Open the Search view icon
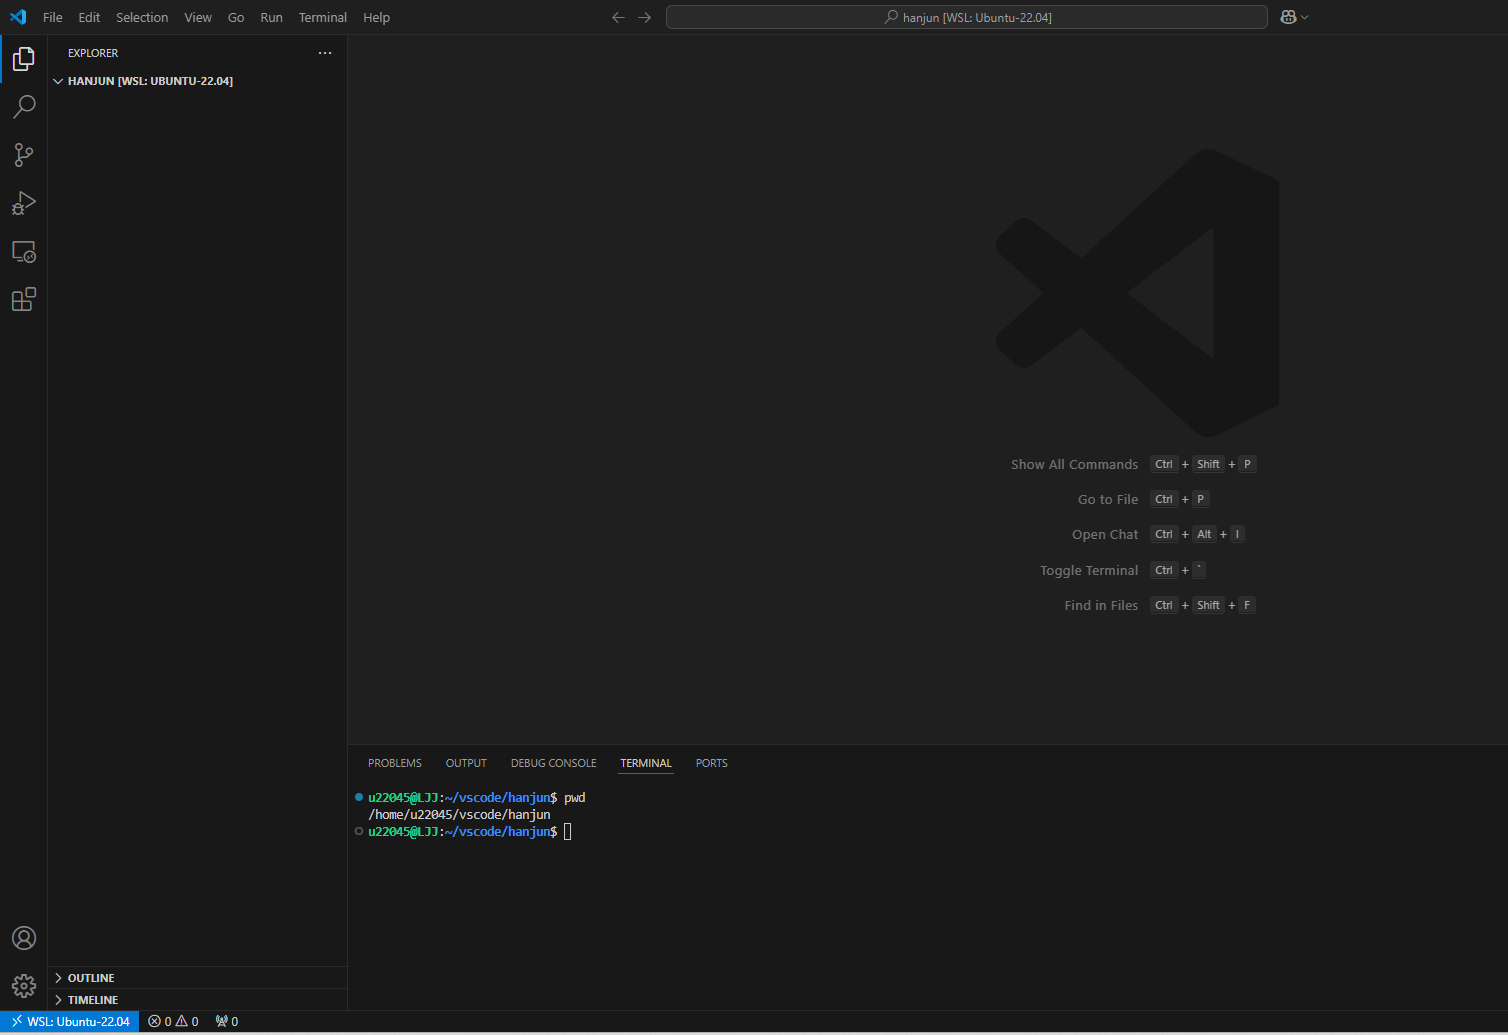 click(x=24, y=107)
